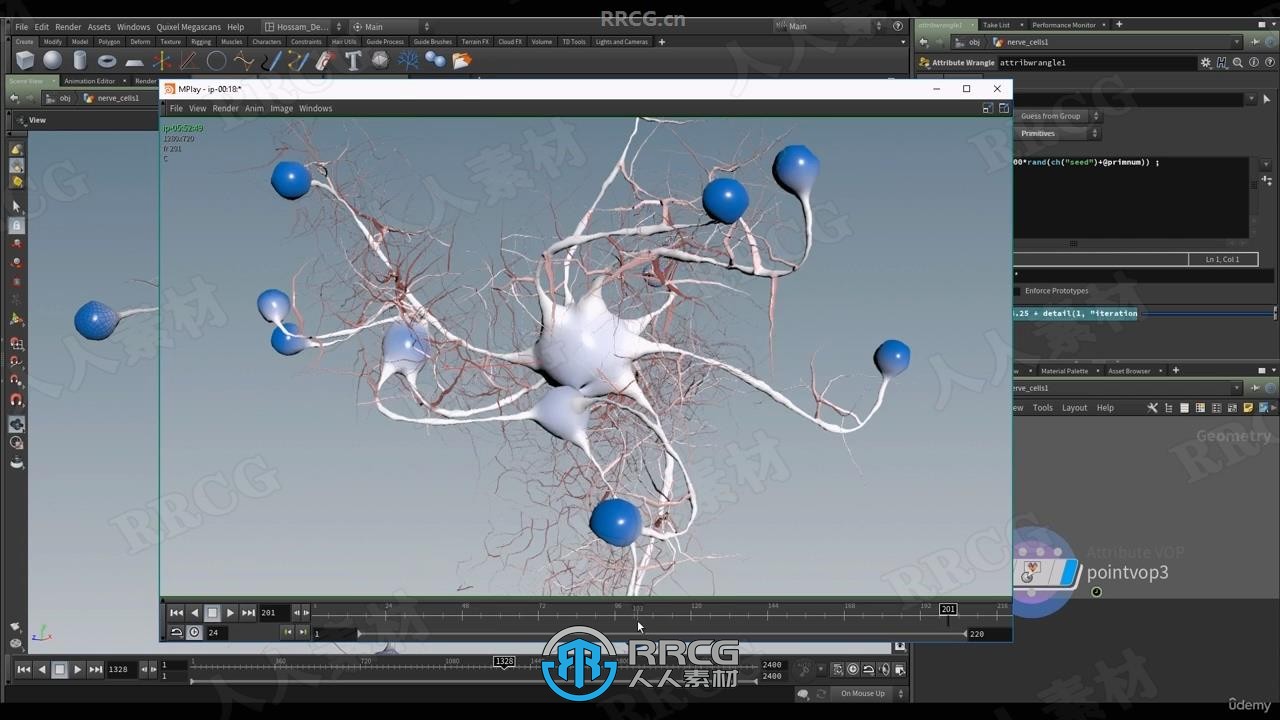Open the Anim menu in MPlay
The image size is (1280, 720).
tap(254, 108)
